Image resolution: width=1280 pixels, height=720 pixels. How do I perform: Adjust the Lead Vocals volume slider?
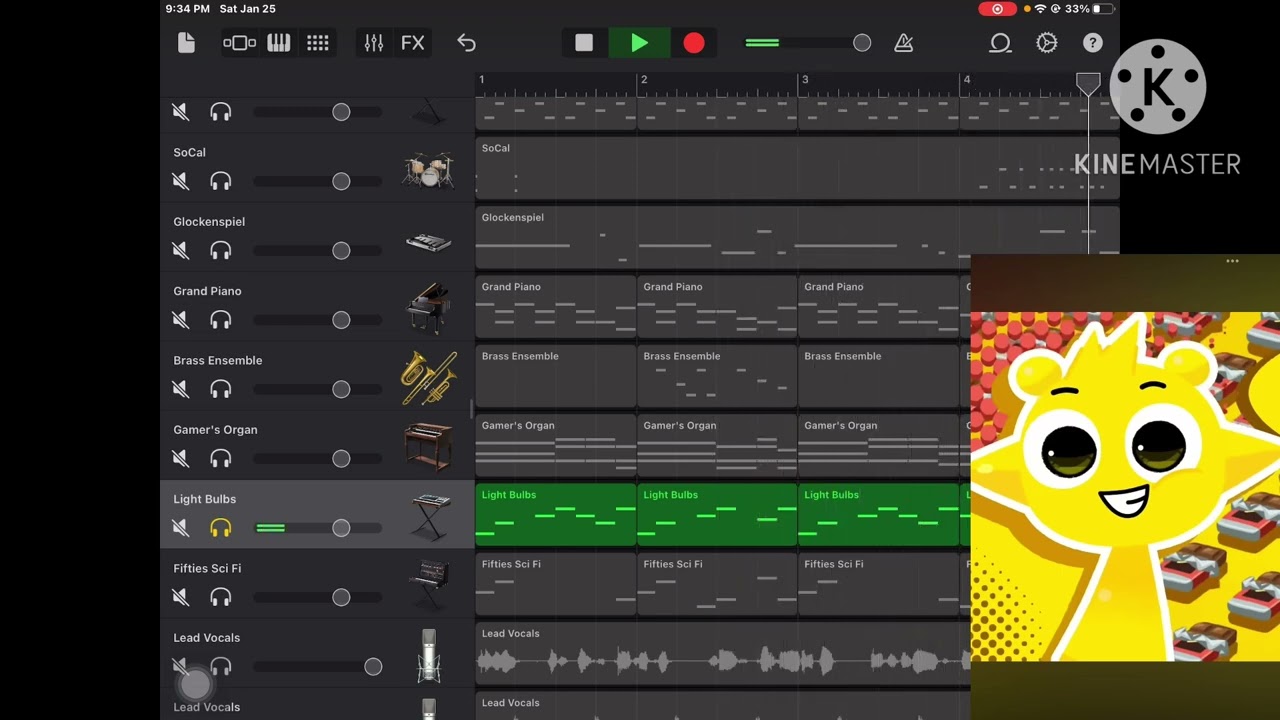[318, 666]
